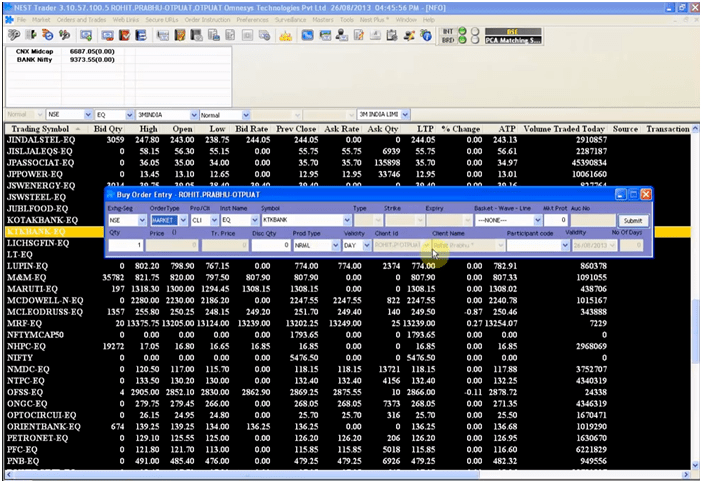702x483 pixels.
Task: Expand the Exchg-Seg NSE dropdown in order entry
Action: pos(142,220)
